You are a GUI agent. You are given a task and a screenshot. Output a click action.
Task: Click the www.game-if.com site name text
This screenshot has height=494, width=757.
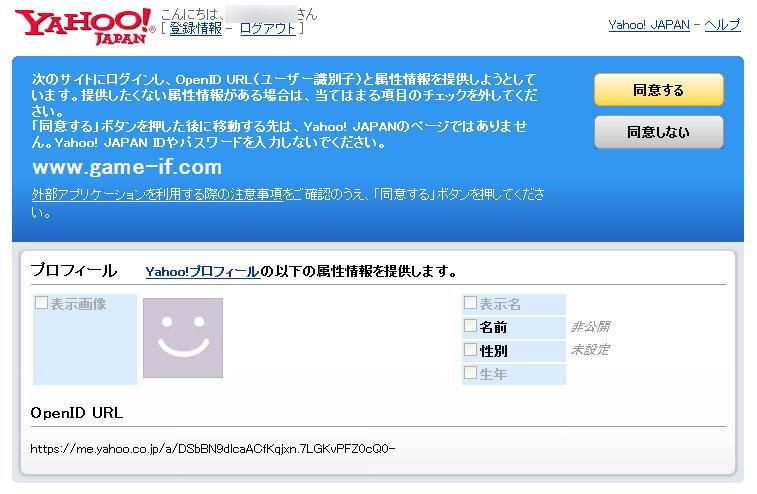pos(127,167)
